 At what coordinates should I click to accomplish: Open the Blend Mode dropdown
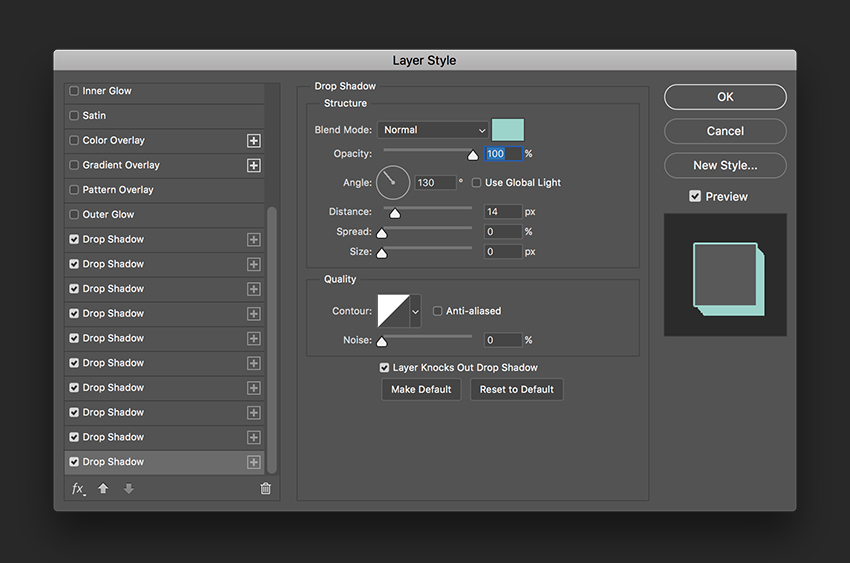(x=432, y=130)
